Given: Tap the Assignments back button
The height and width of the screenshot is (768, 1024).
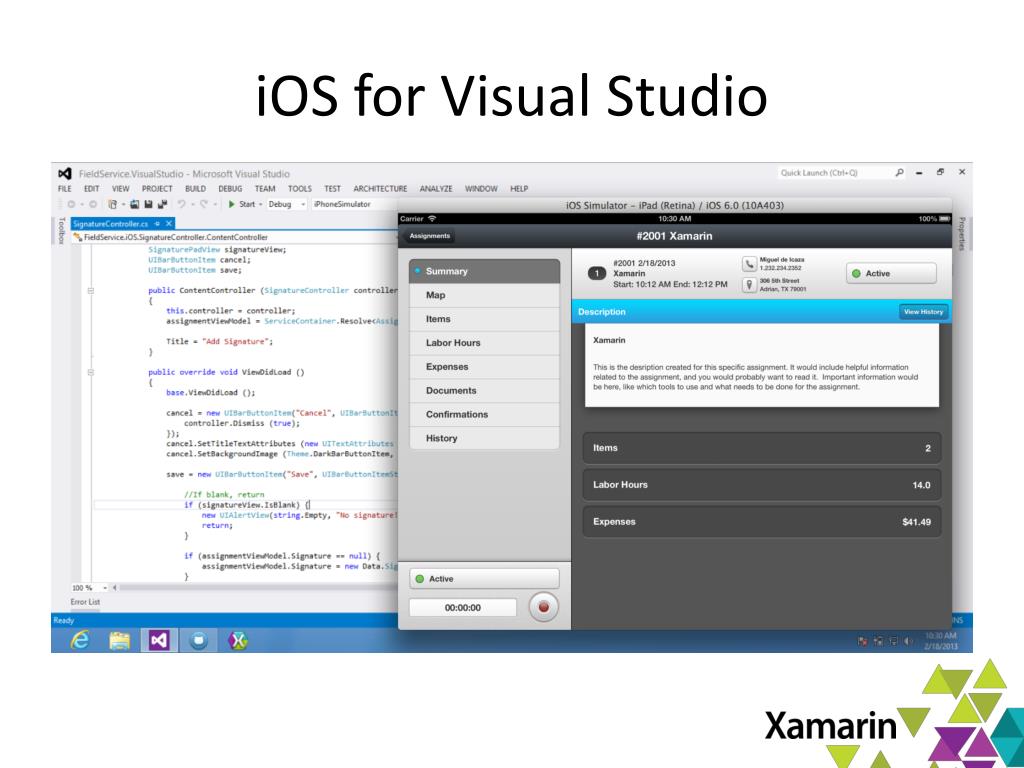Looking at the screenshot, I should (429, 236).
